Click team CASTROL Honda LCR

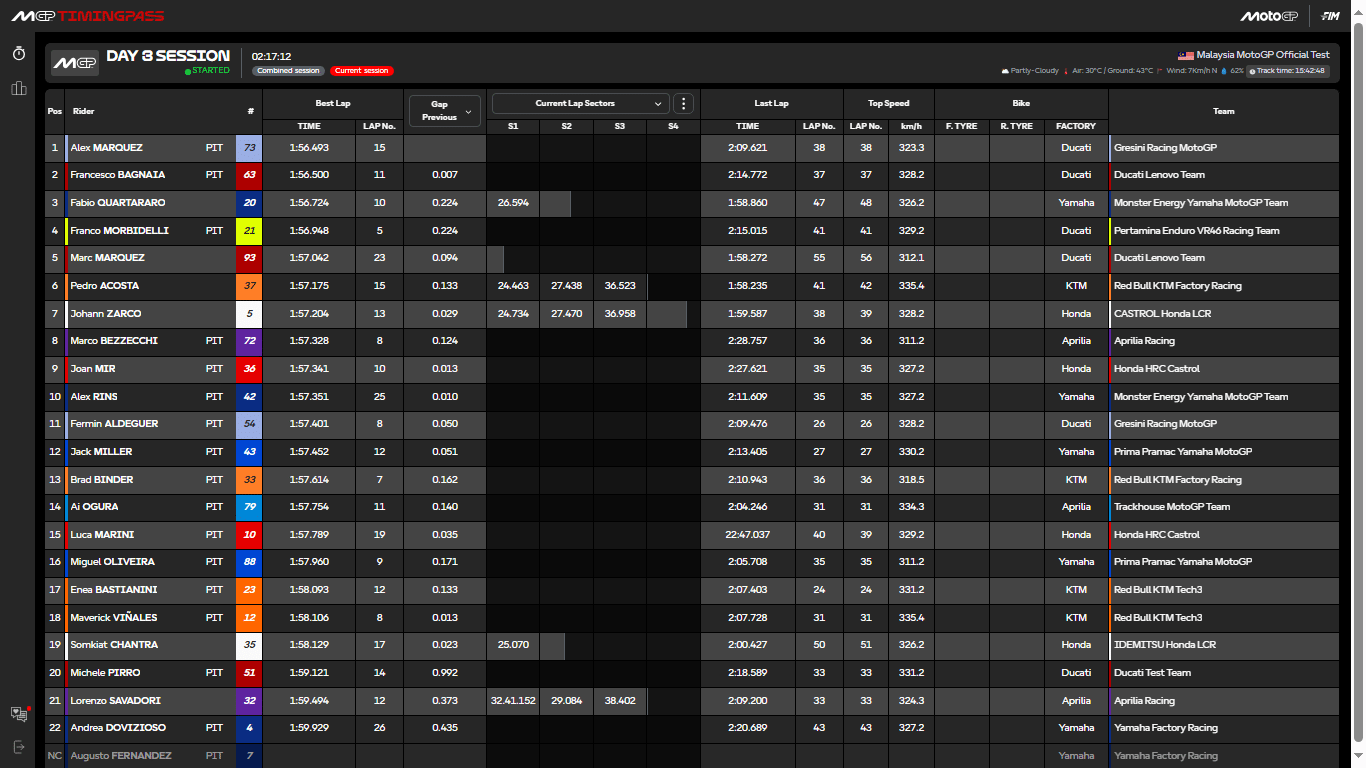coord(1162,314)
